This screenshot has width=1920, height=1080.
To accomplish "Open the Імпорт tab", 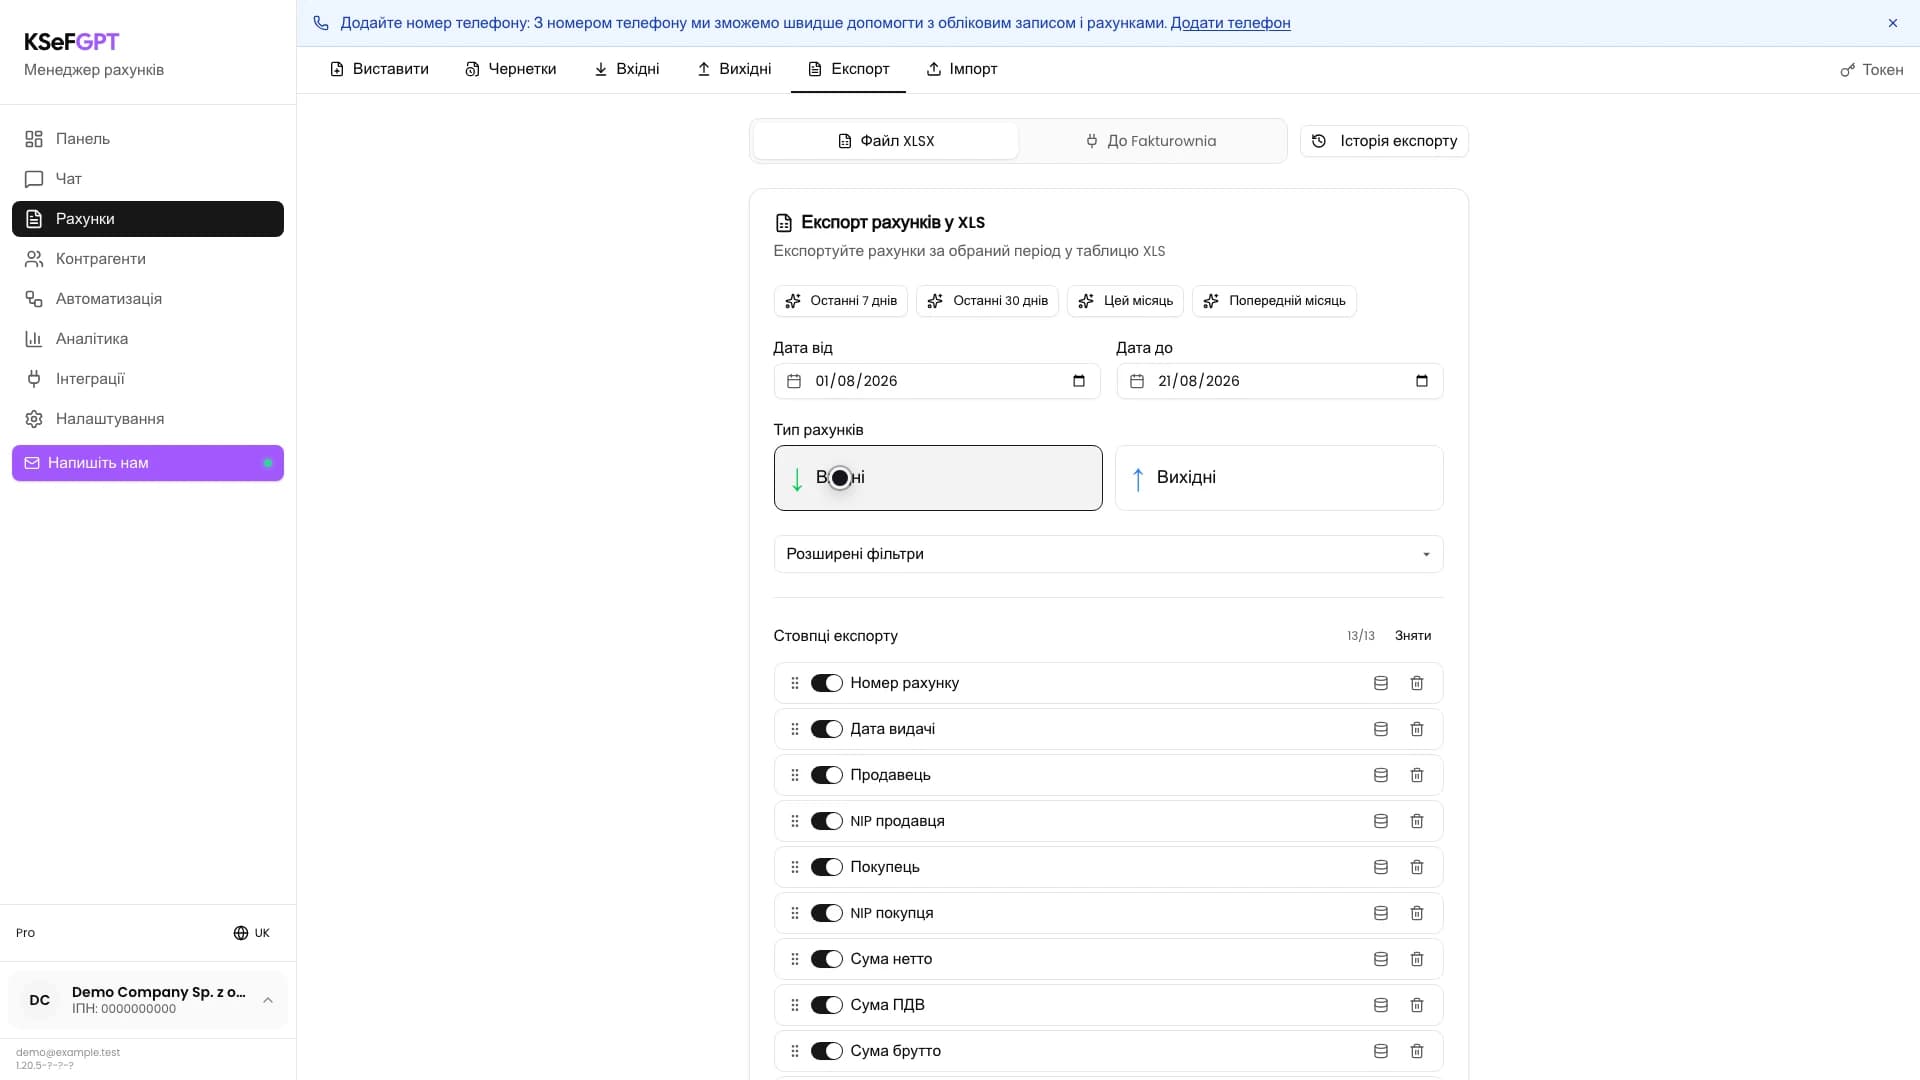I will [962, 69].
